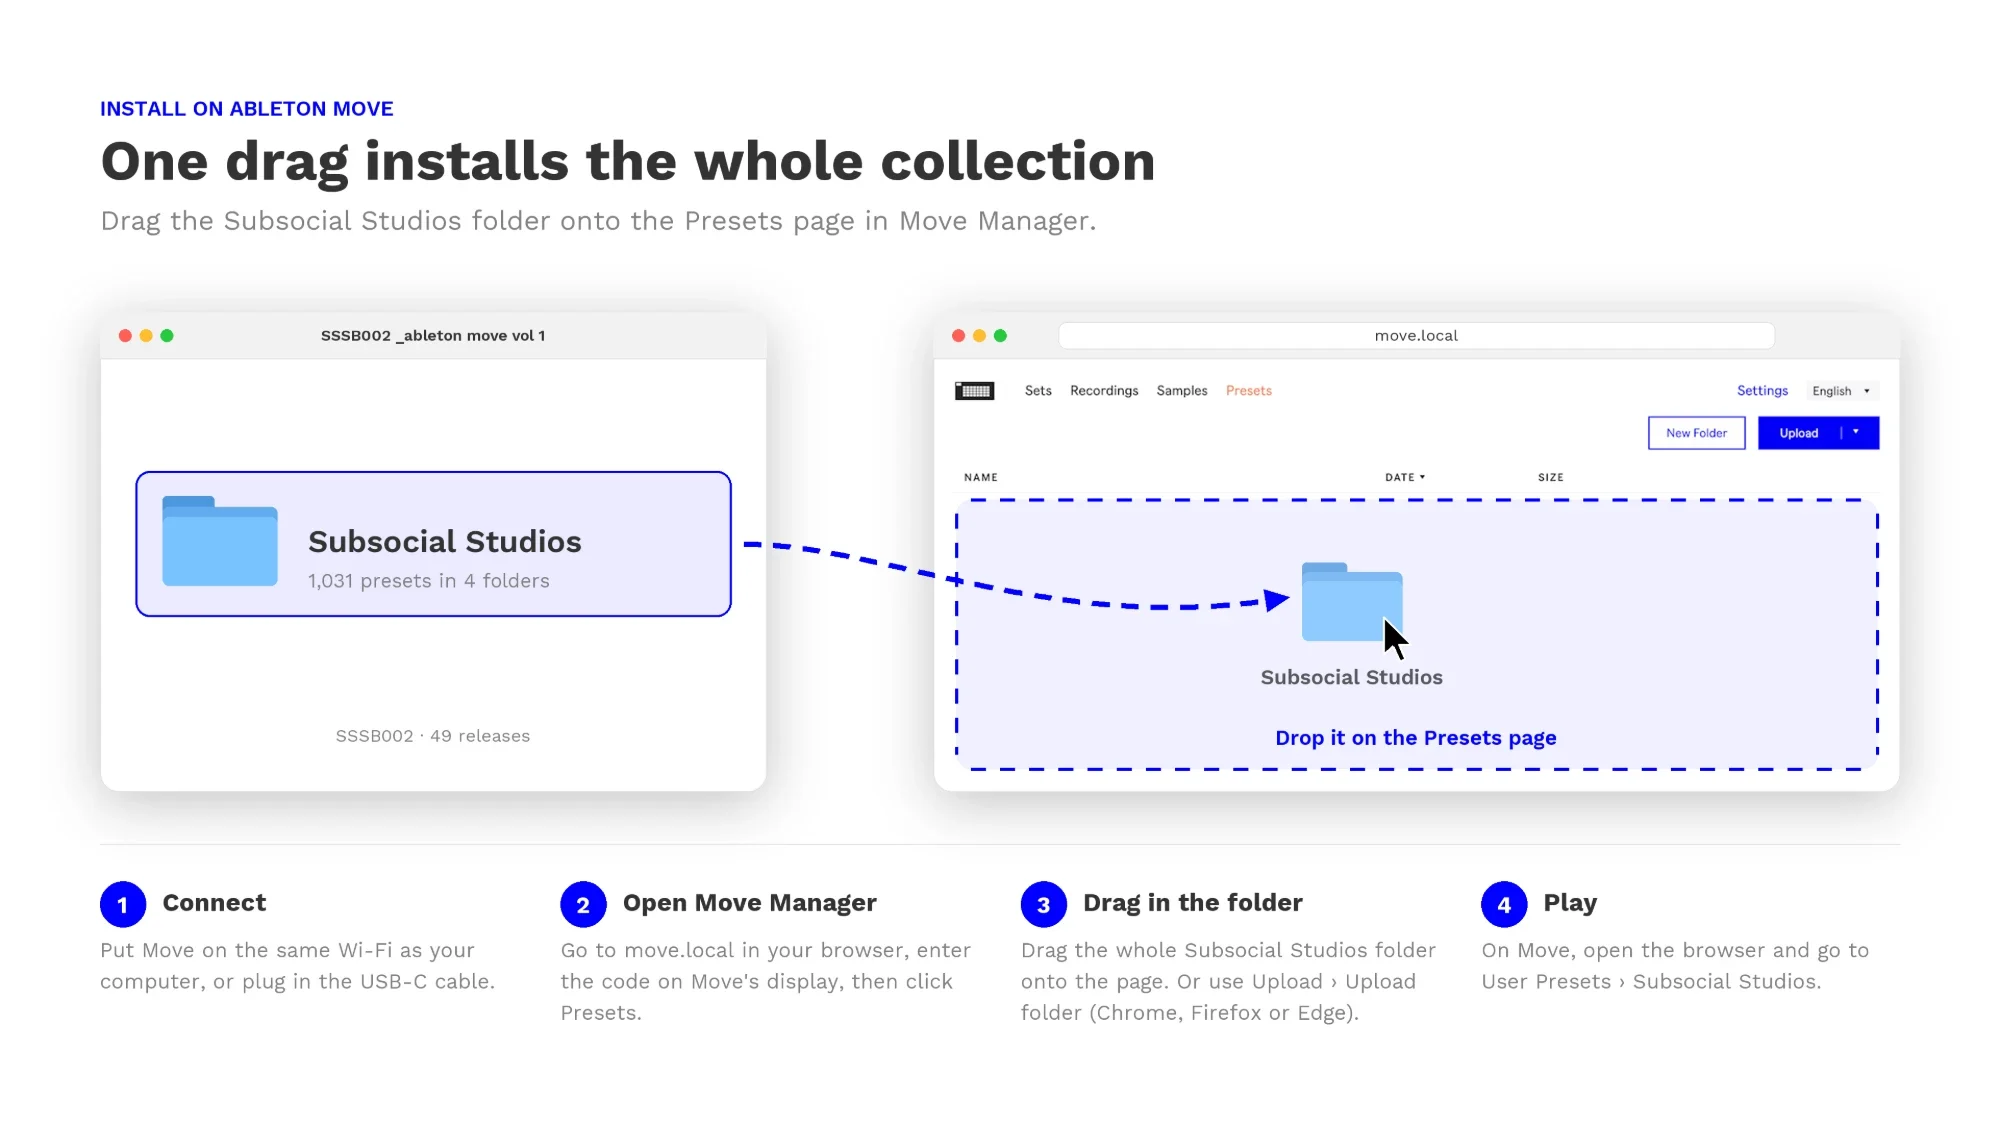
Task: Click the New Folder button
Action: 1696,433
